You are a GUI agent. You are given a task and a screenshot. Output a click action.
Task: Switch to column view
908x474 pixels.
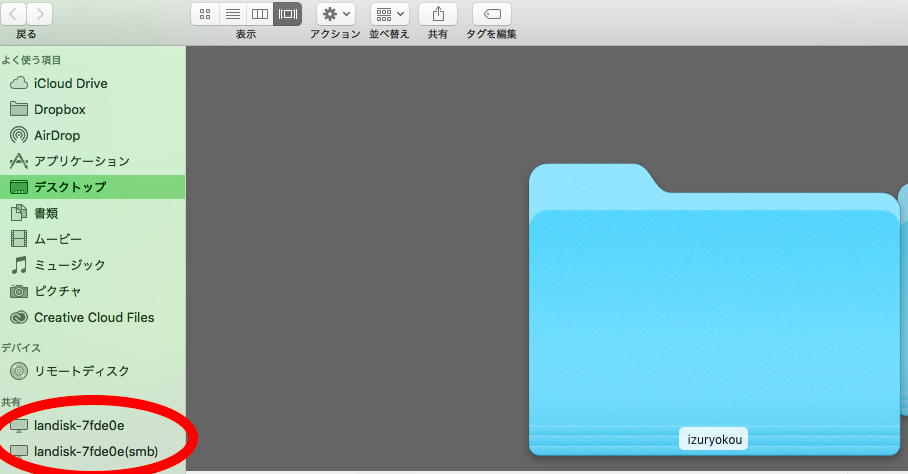coord(260,14)
